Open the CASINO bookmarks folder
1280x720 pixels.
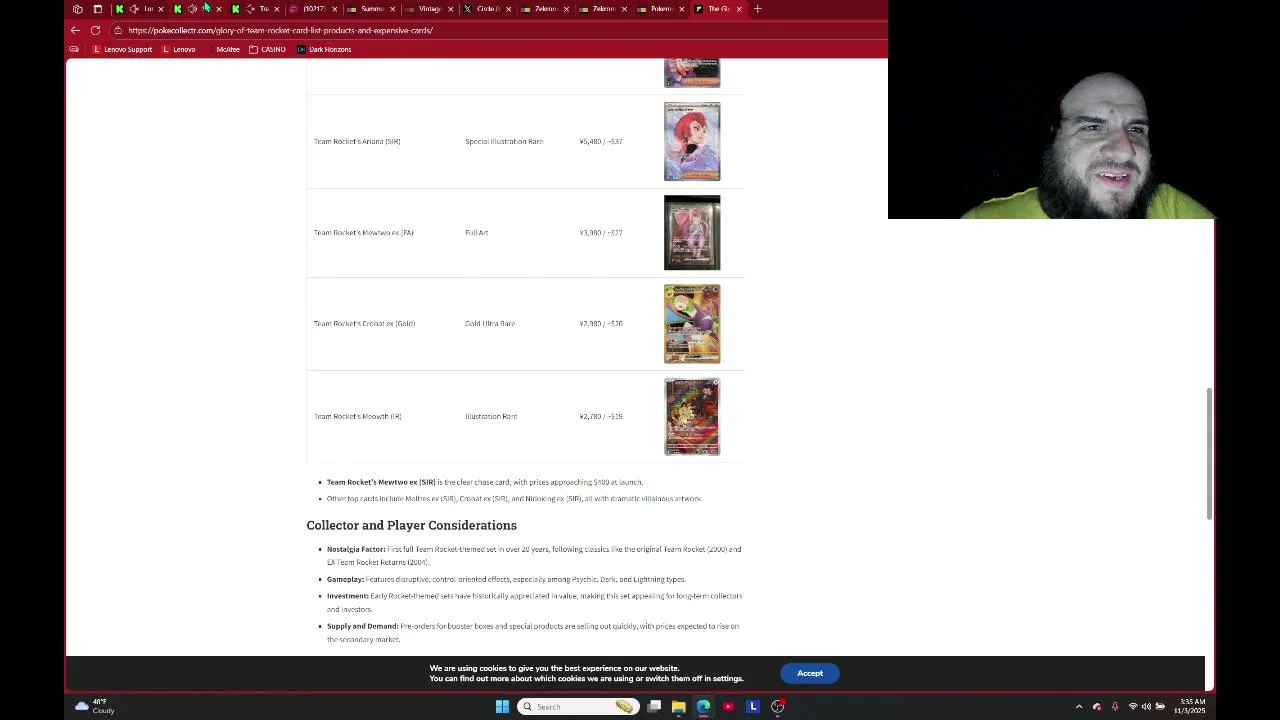click(x=268, y=49)
